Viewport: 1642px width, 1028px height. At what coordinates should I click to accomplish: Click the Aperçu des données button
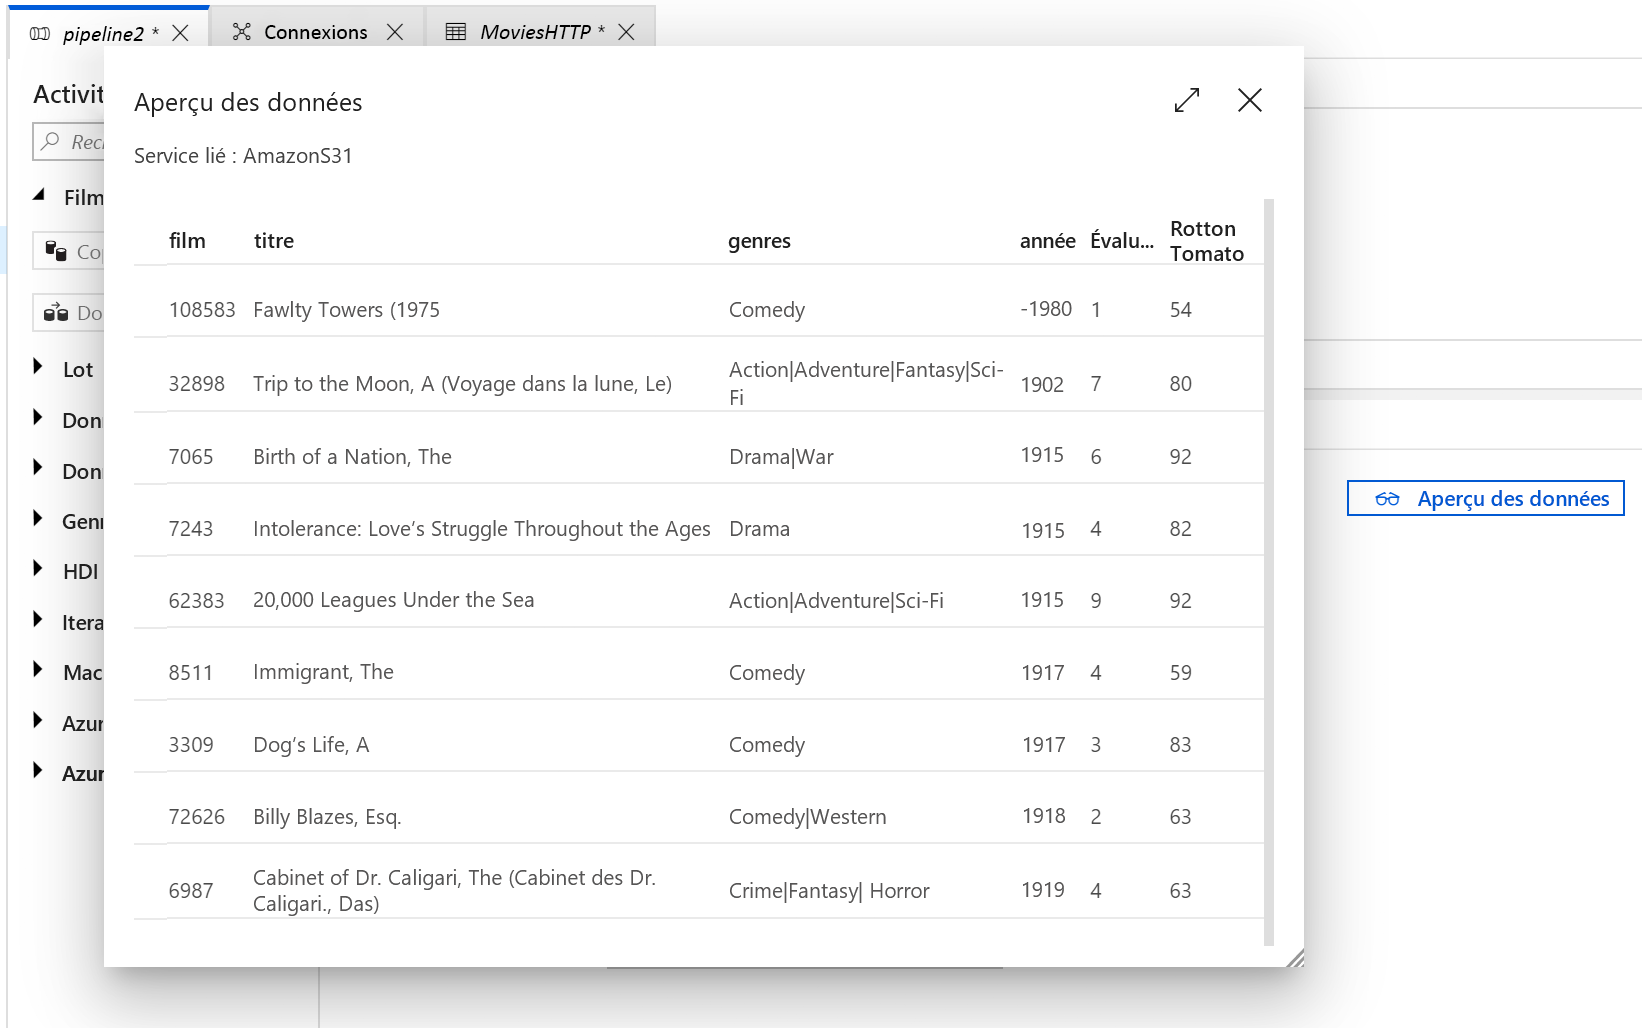[x=1485, y=498]
